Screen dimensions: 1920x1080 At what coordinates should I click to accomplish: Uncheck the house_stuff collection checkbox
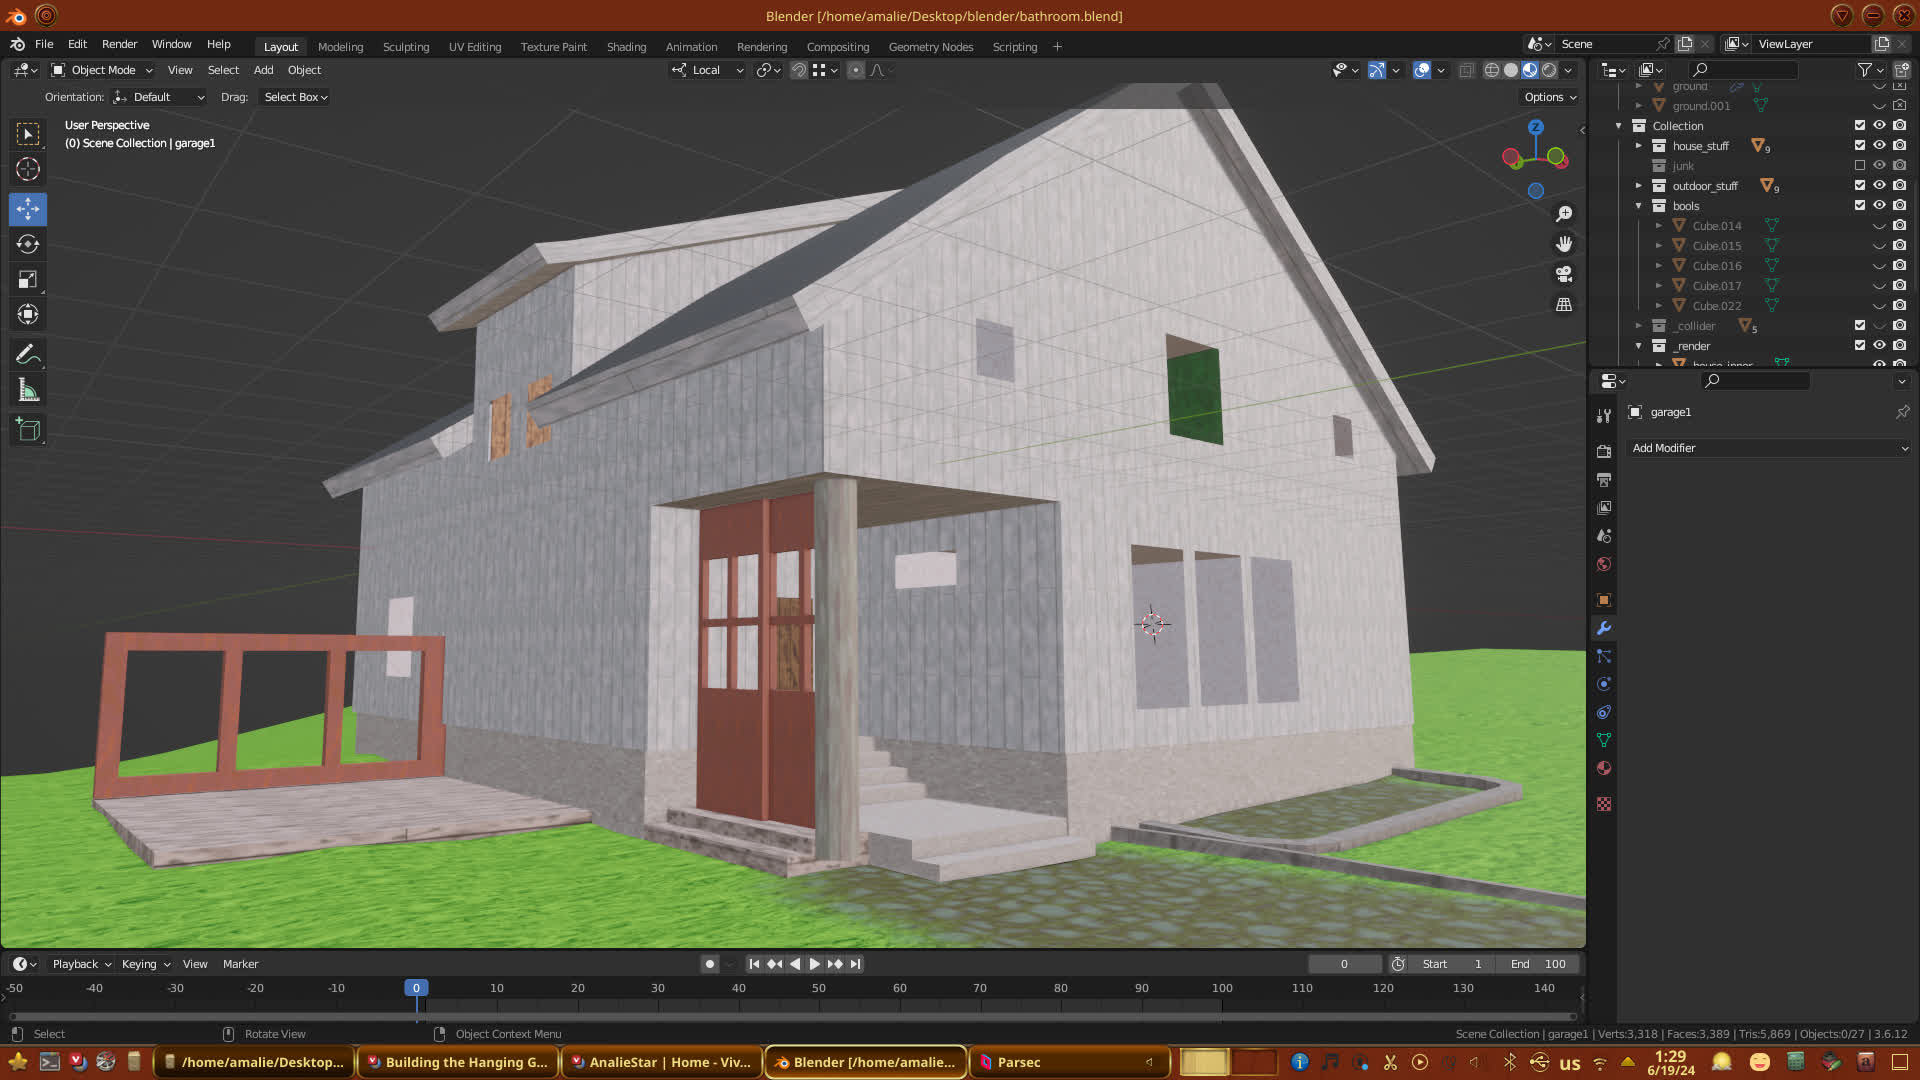click(1860, 146)
